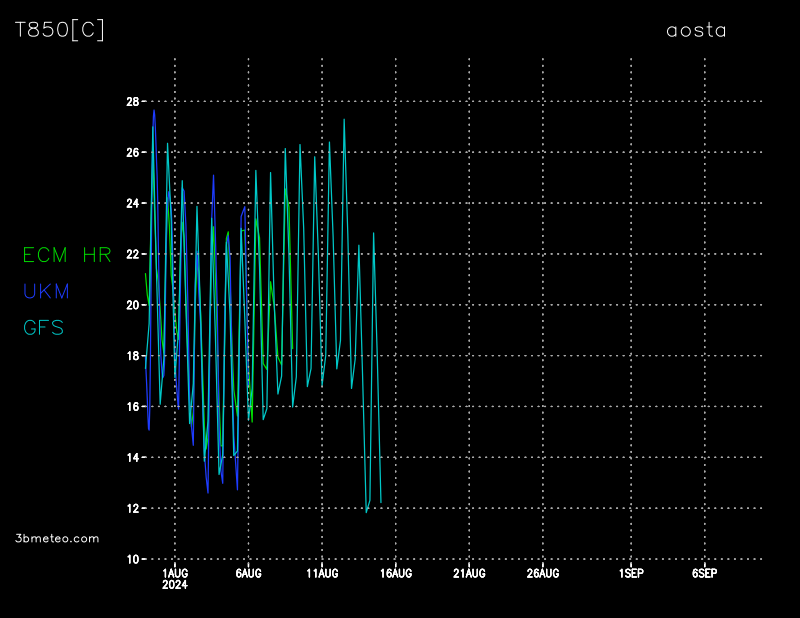Select the 1AUG date tick label
This screenshot has width=800, height=618.
point(175,573)
